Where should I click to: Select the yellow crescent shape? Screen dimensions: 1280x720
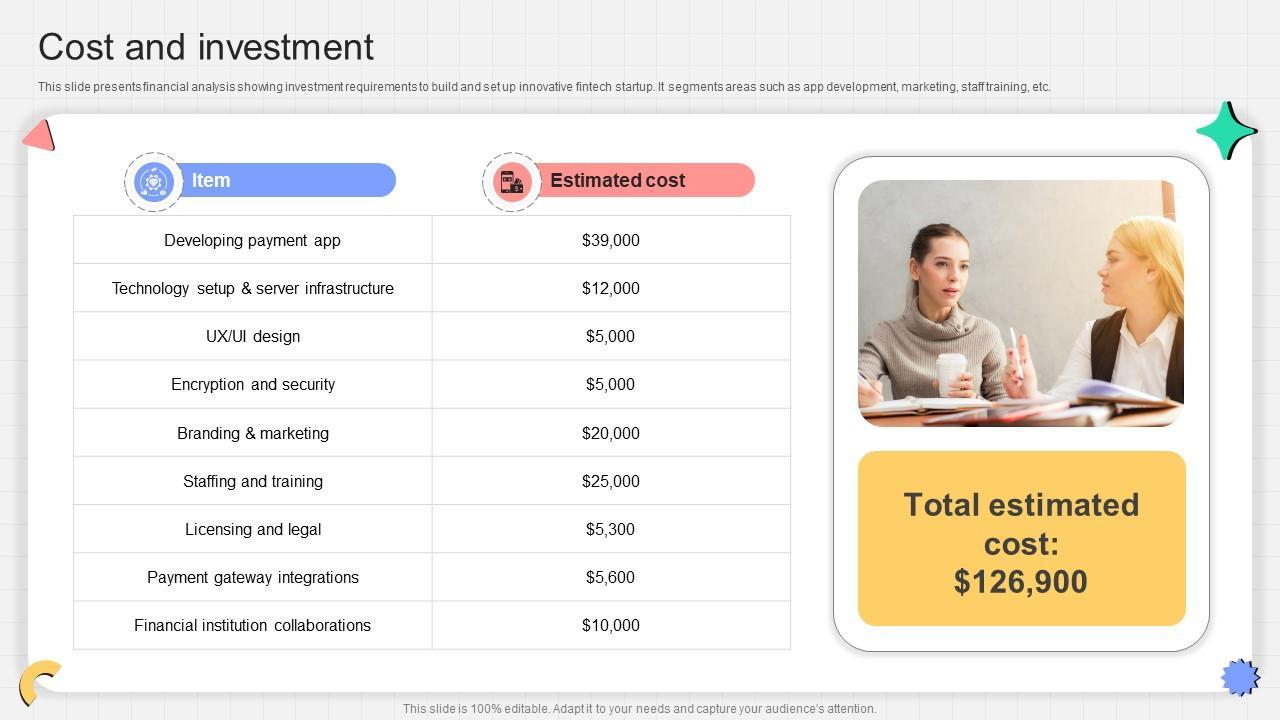(38, 682)
